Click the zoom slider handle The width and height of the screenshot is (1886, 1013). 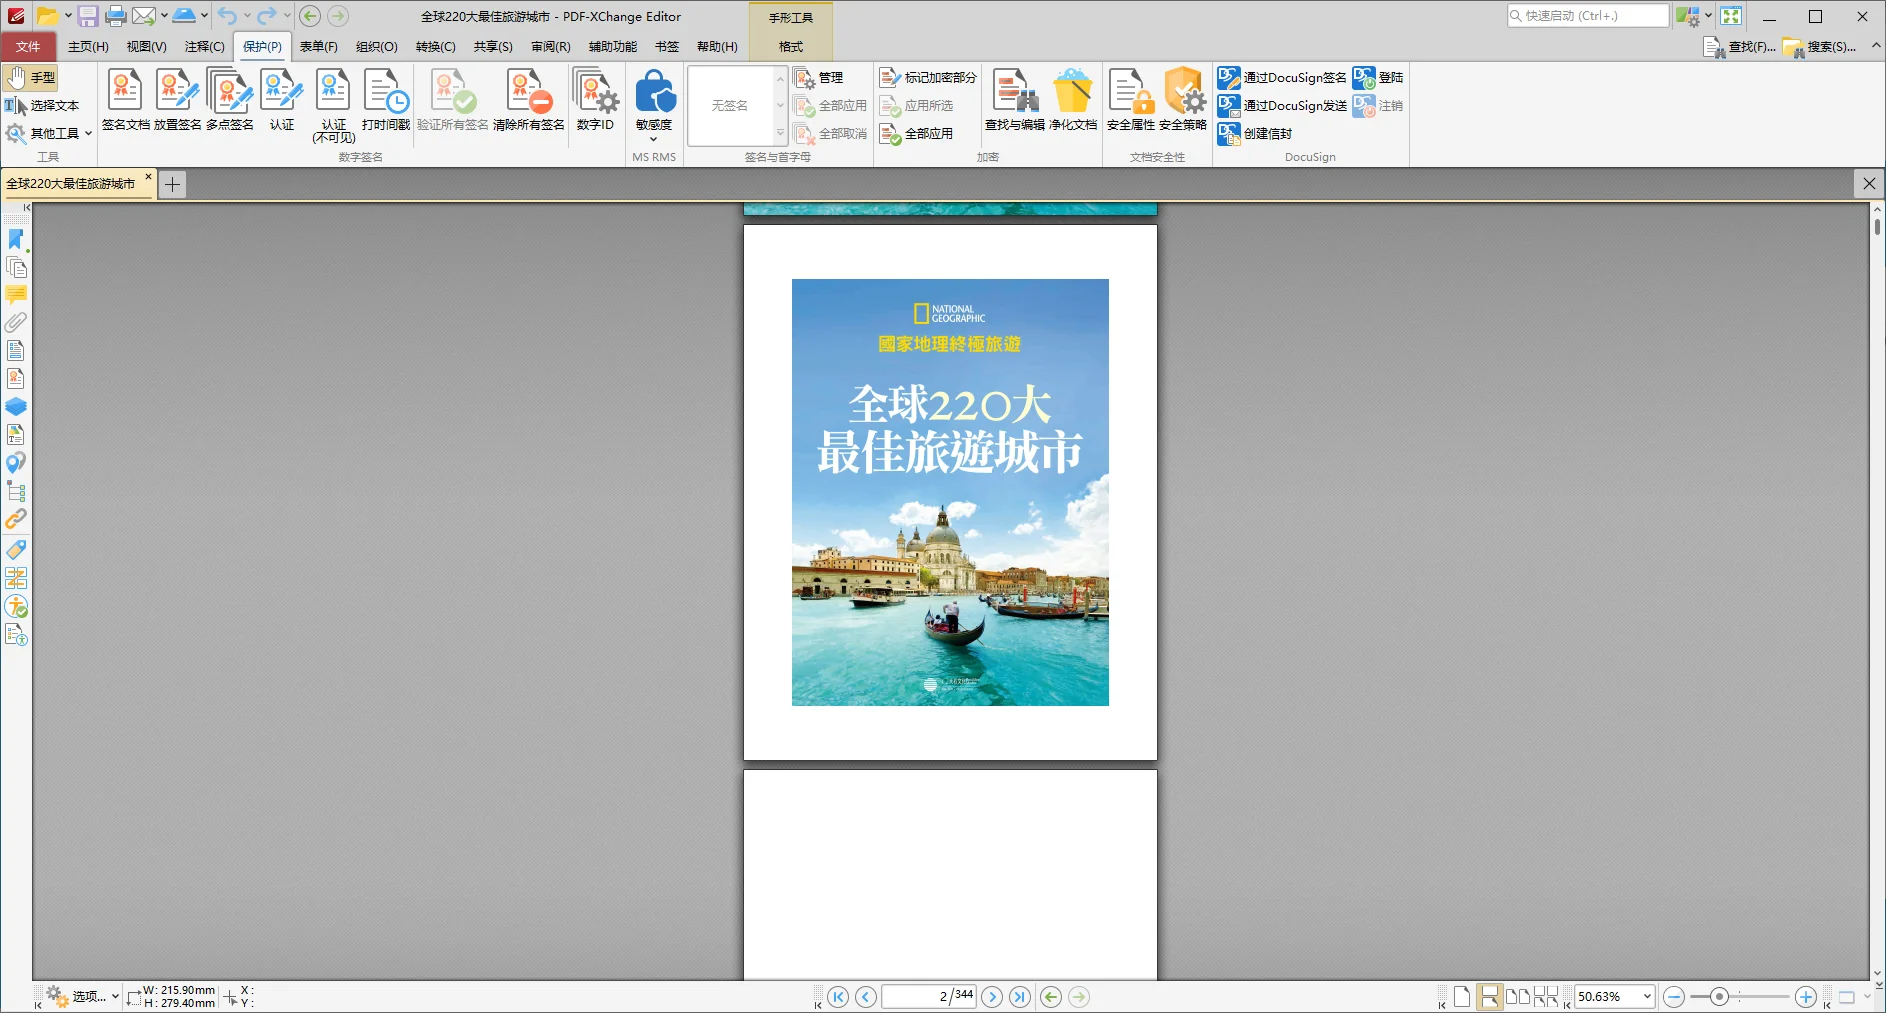1719,997
